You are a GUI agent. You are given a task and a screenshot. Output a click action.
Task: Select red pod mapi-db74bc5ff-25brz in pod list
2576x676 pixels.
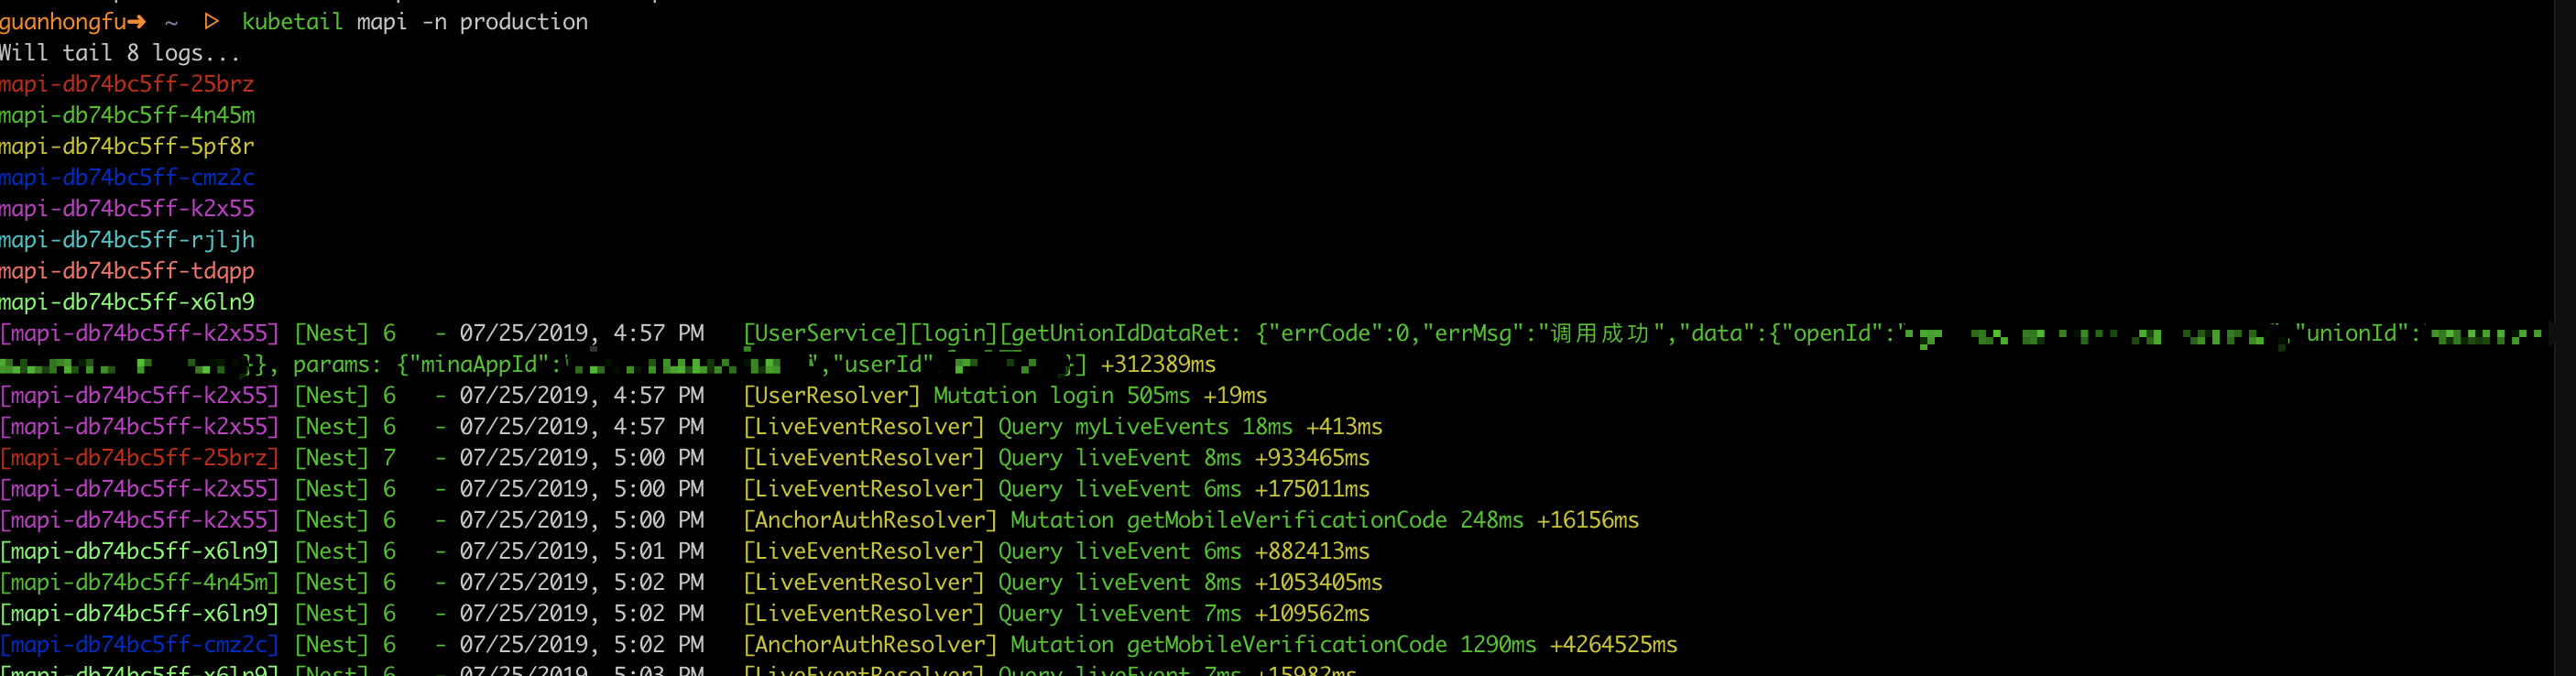coord(127,84)
